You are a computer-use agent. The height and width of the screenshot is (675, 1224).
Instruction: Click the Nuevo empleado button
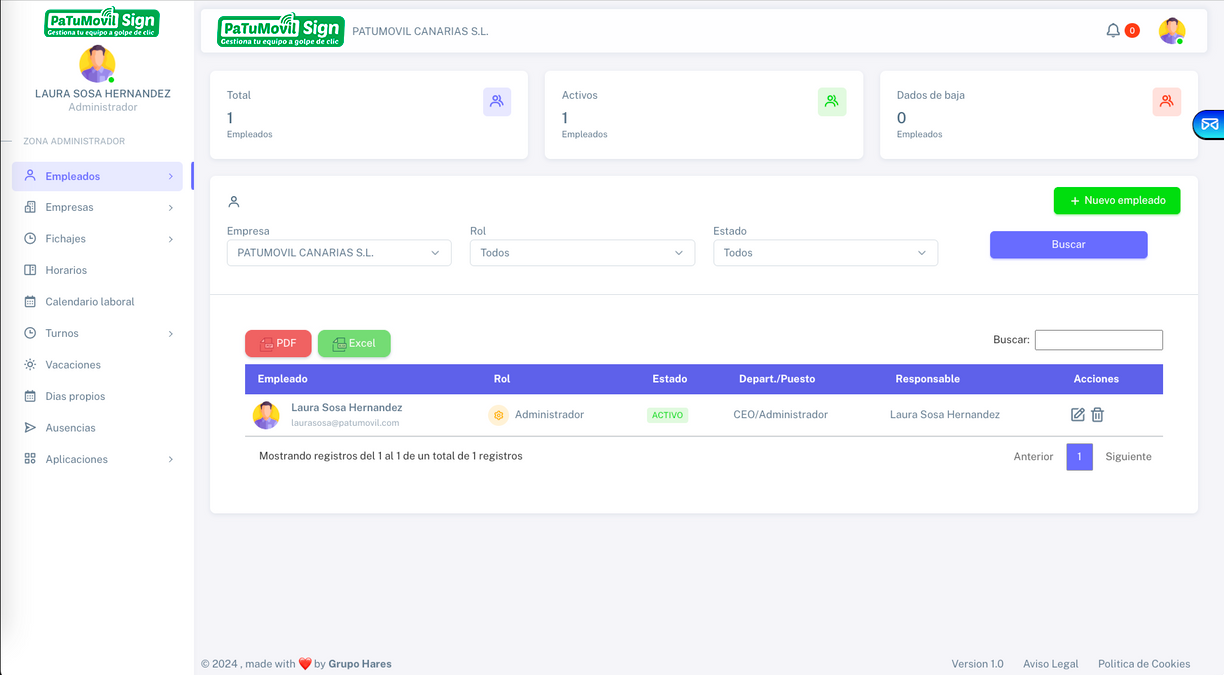(x=1116, y=201)
